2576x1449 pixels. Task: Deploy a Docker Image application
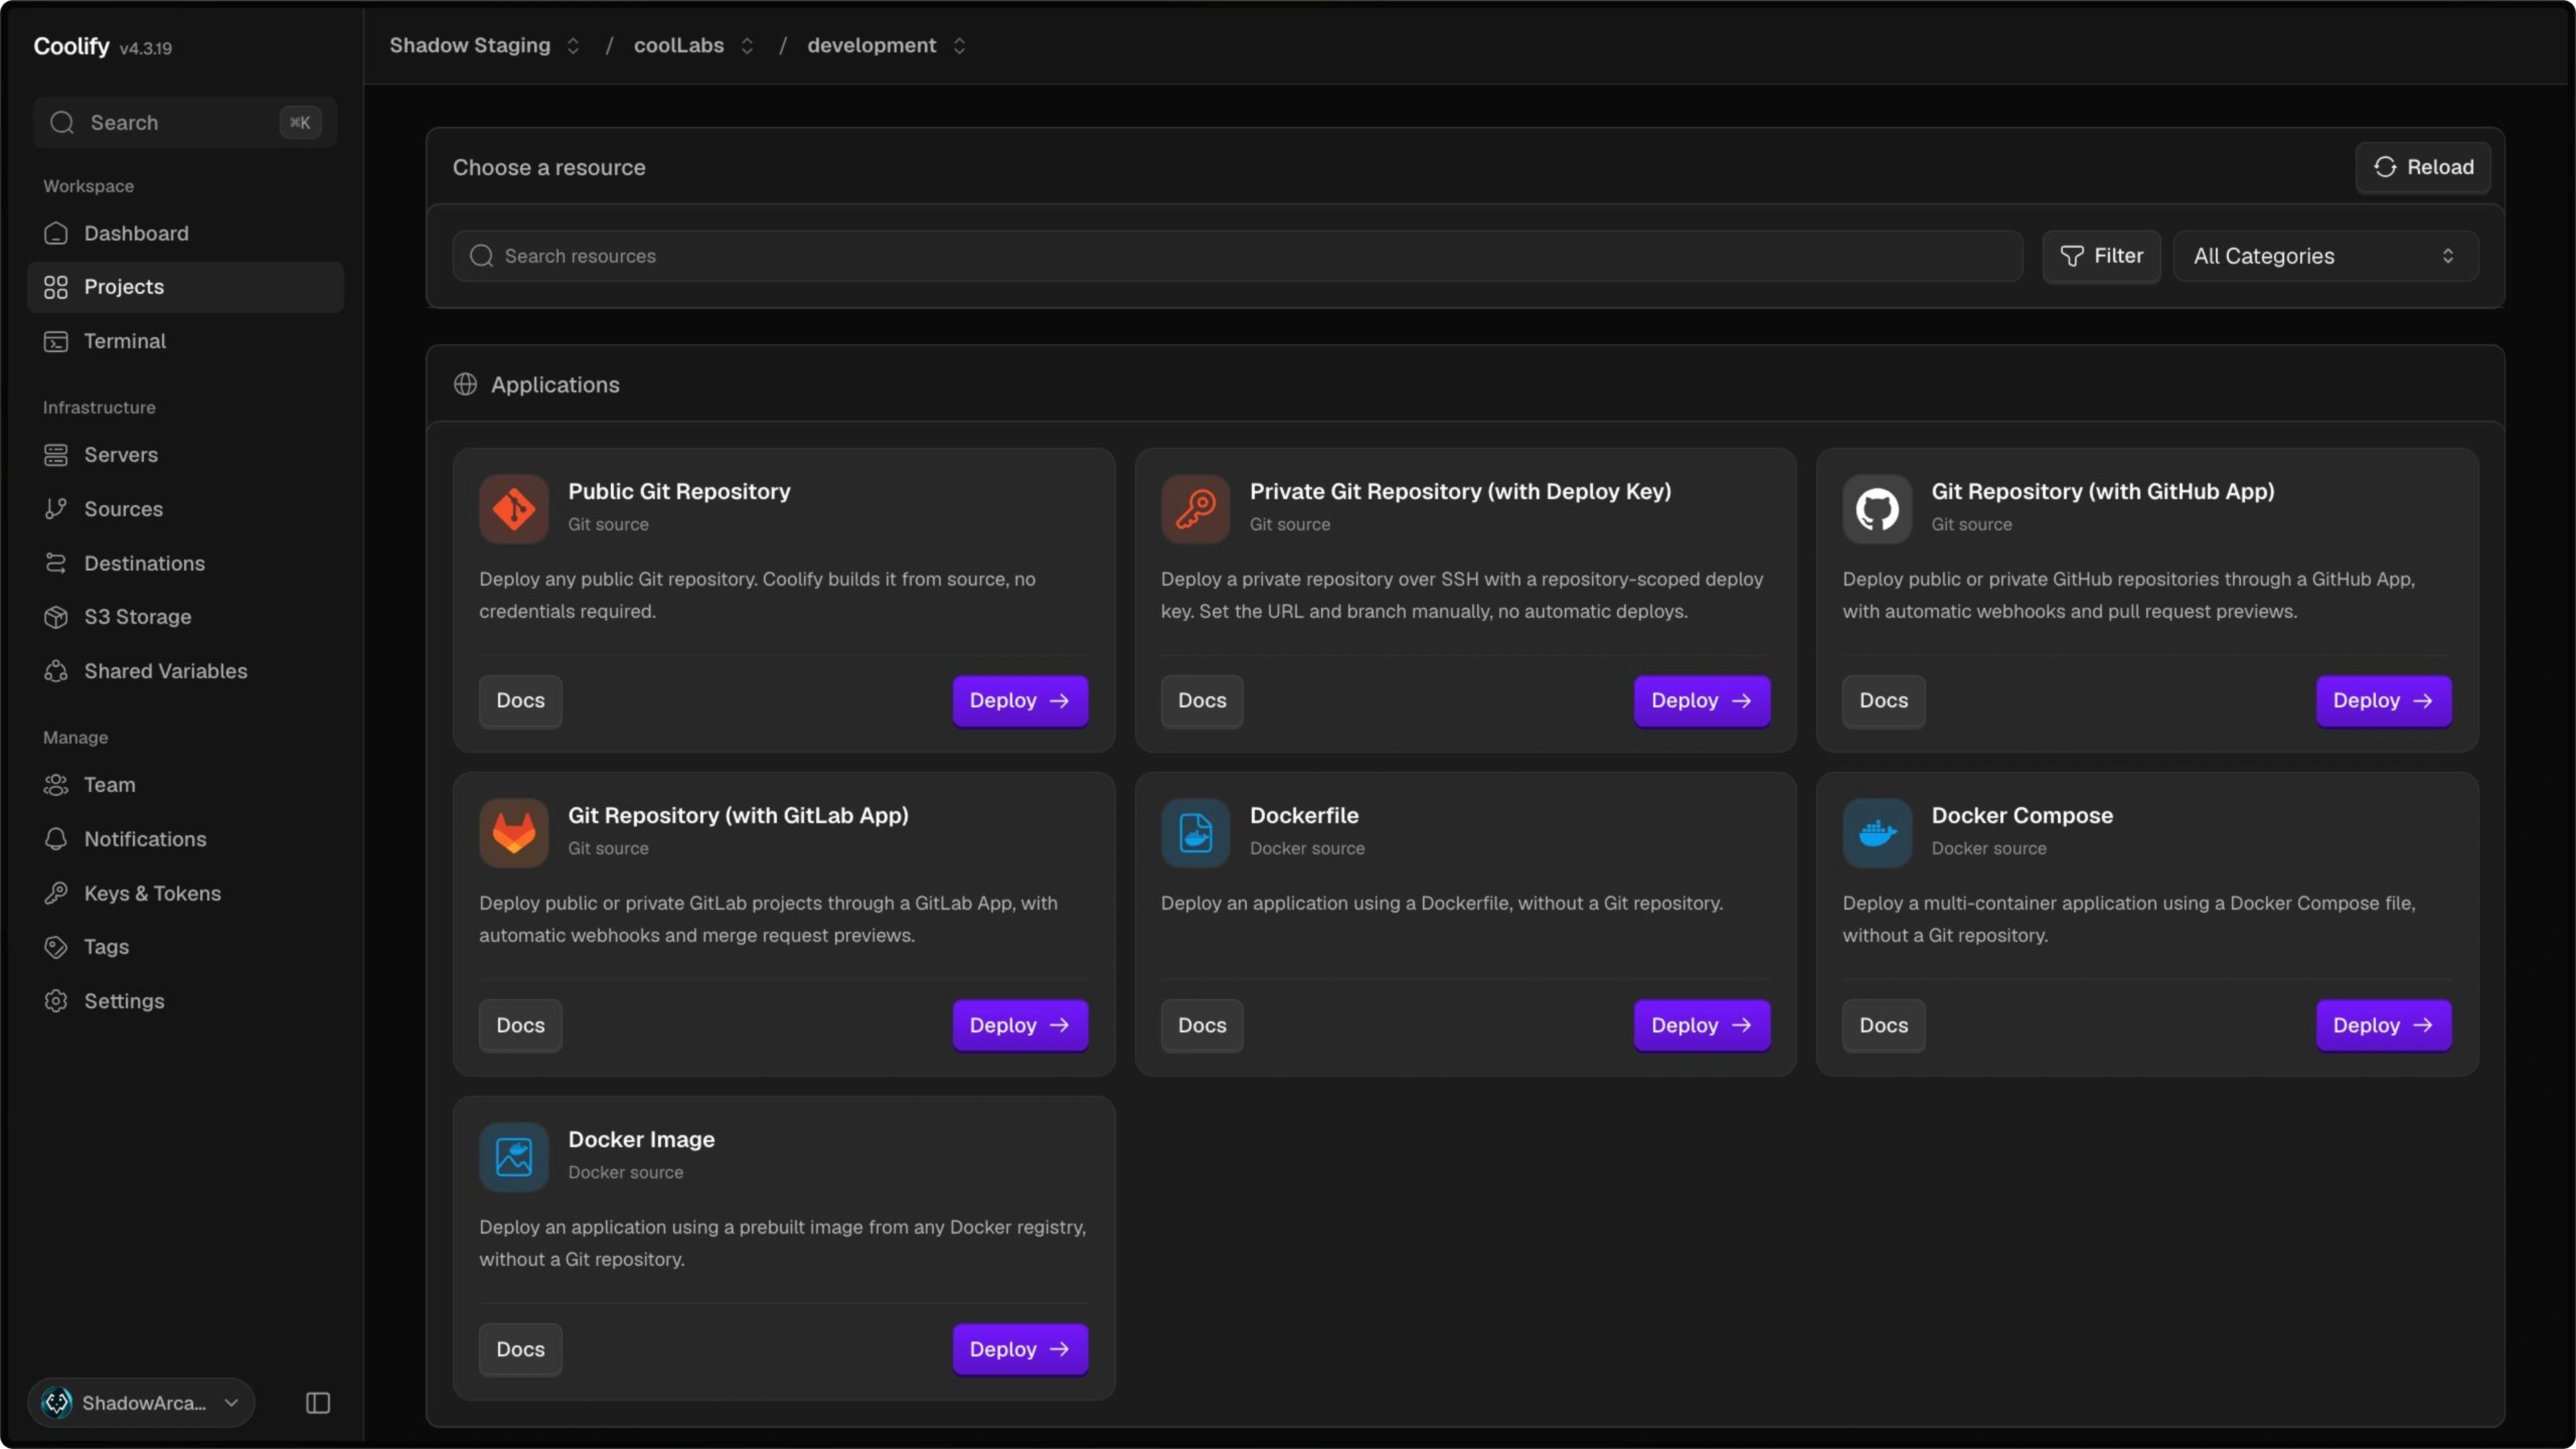(x=1020, y=1348)
